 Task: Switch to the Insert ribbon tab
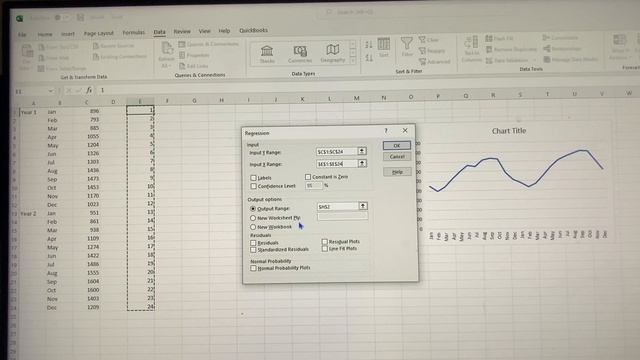pyautogui.click(x=68, y=34)
